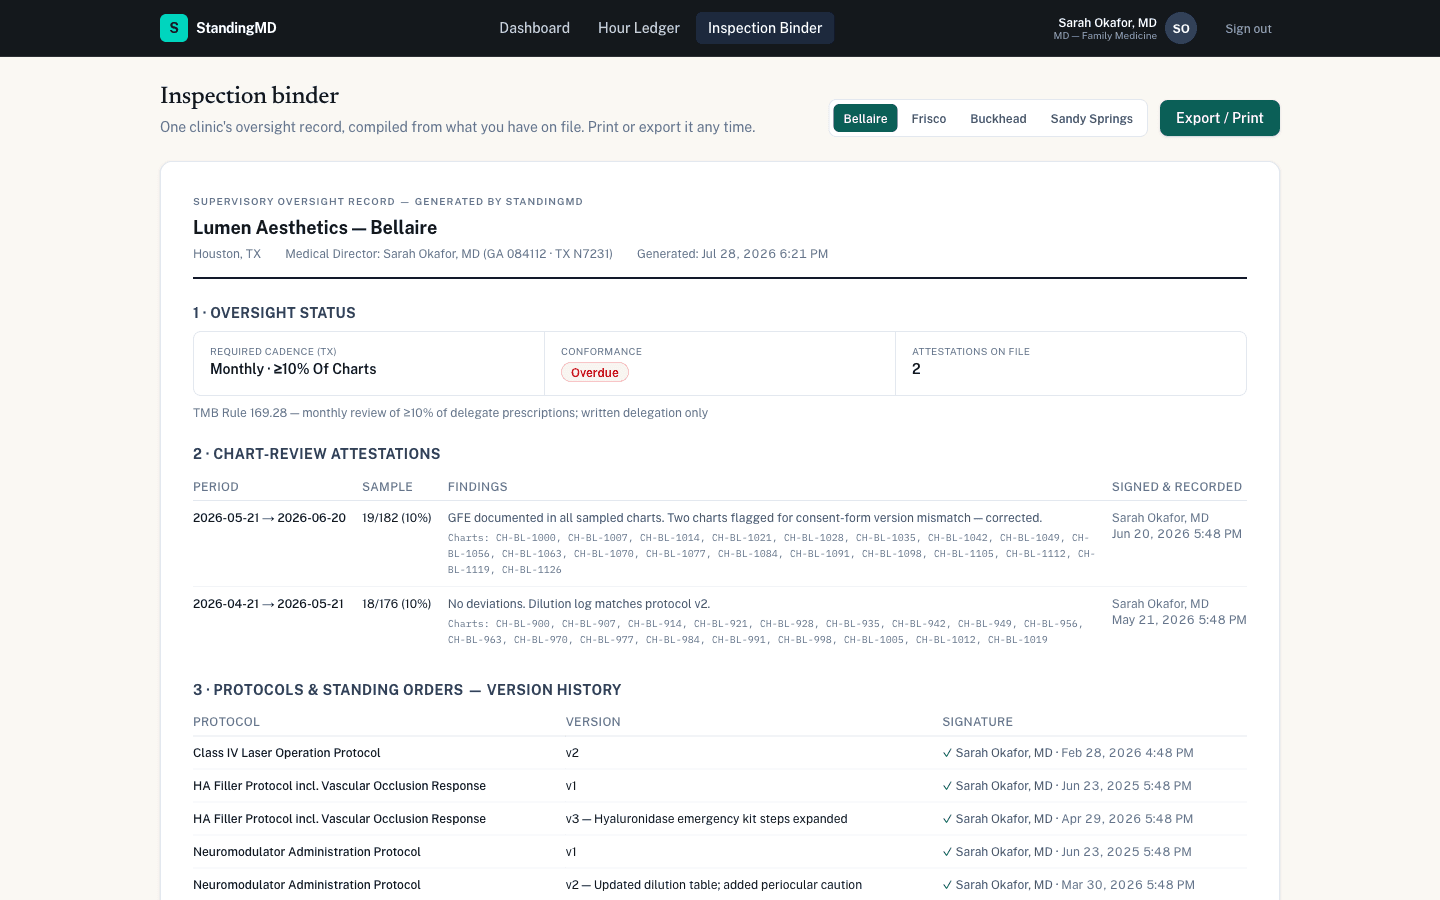Screen dimensions: 1440x900
Task: Click the 'No deviations' findings text
Action: (579, 604)
